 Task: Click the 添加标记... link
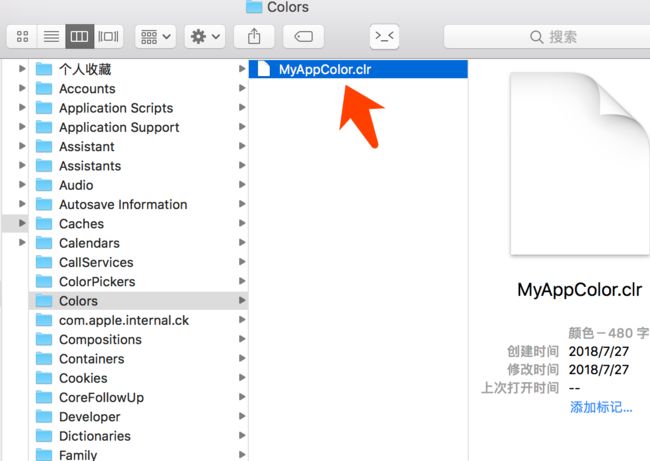[601, 407]
